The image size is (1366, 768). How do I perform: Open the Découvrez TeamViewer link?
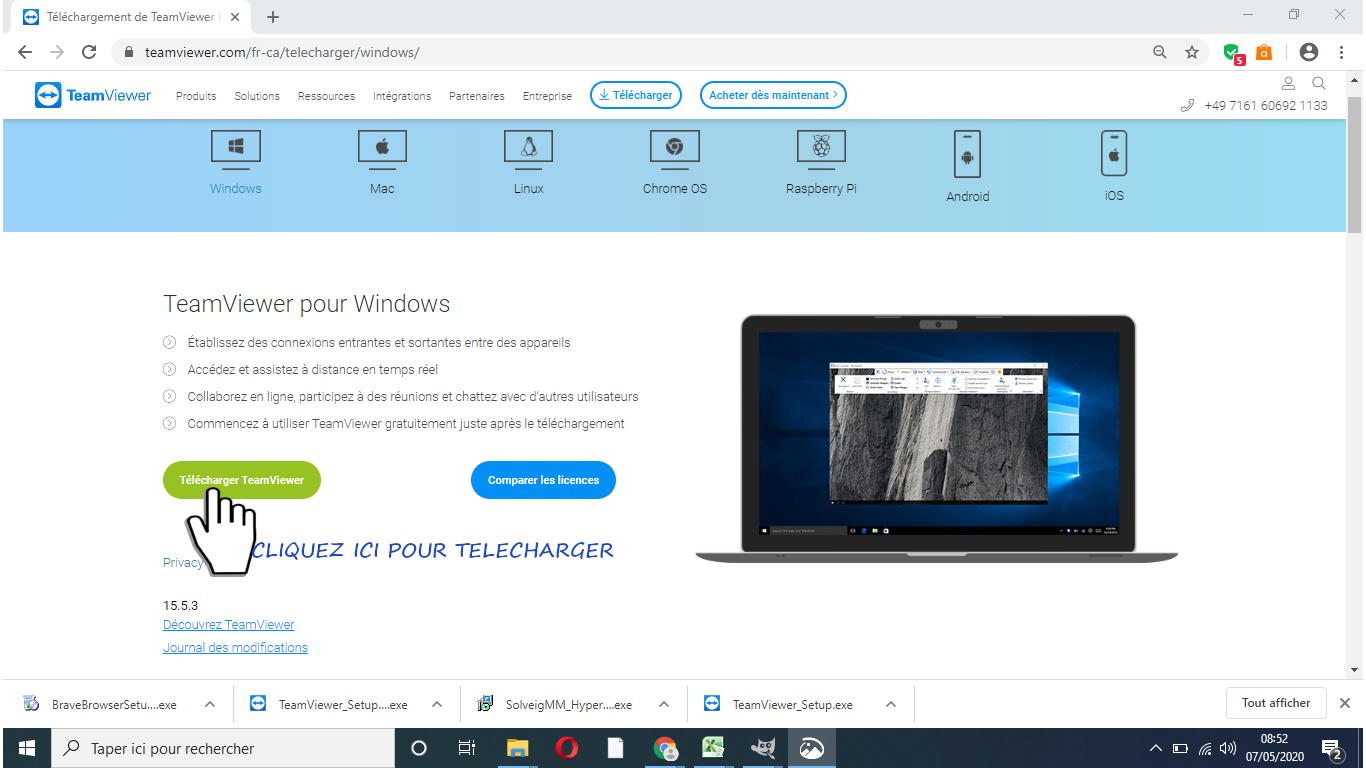pos(229,625)
